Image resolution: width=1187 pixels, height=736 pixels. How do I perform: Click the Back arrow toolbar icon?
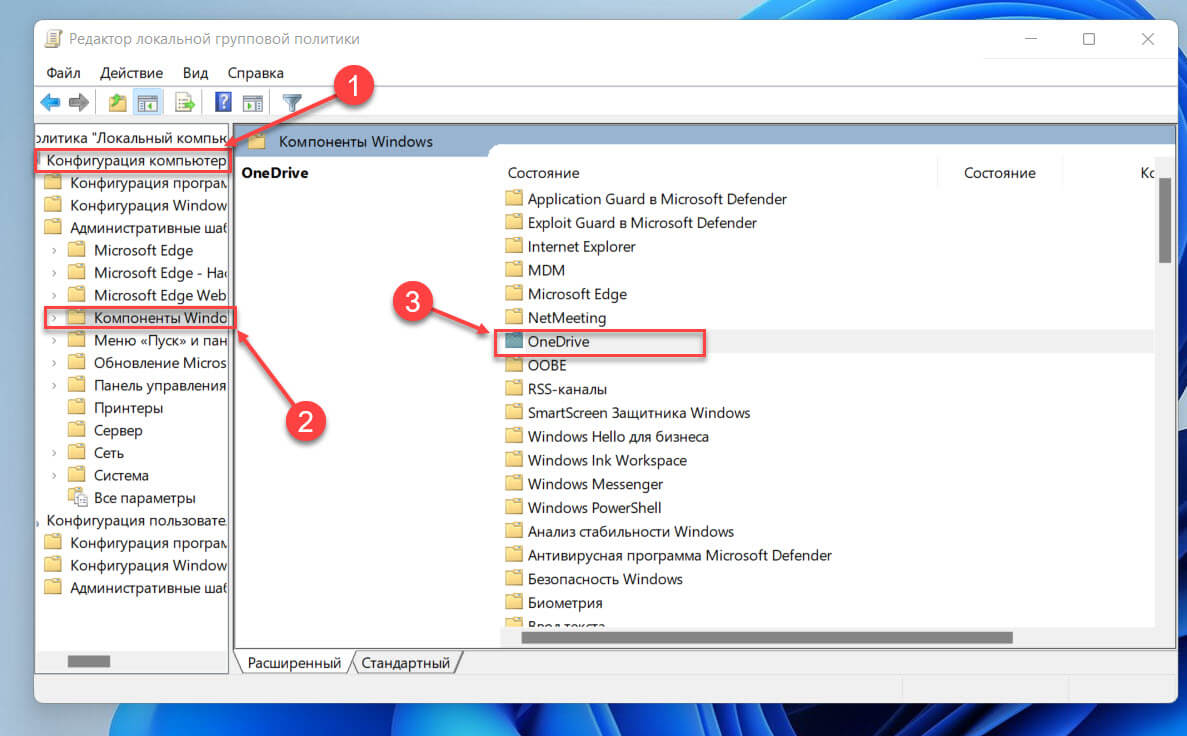(x=51, y=102)
